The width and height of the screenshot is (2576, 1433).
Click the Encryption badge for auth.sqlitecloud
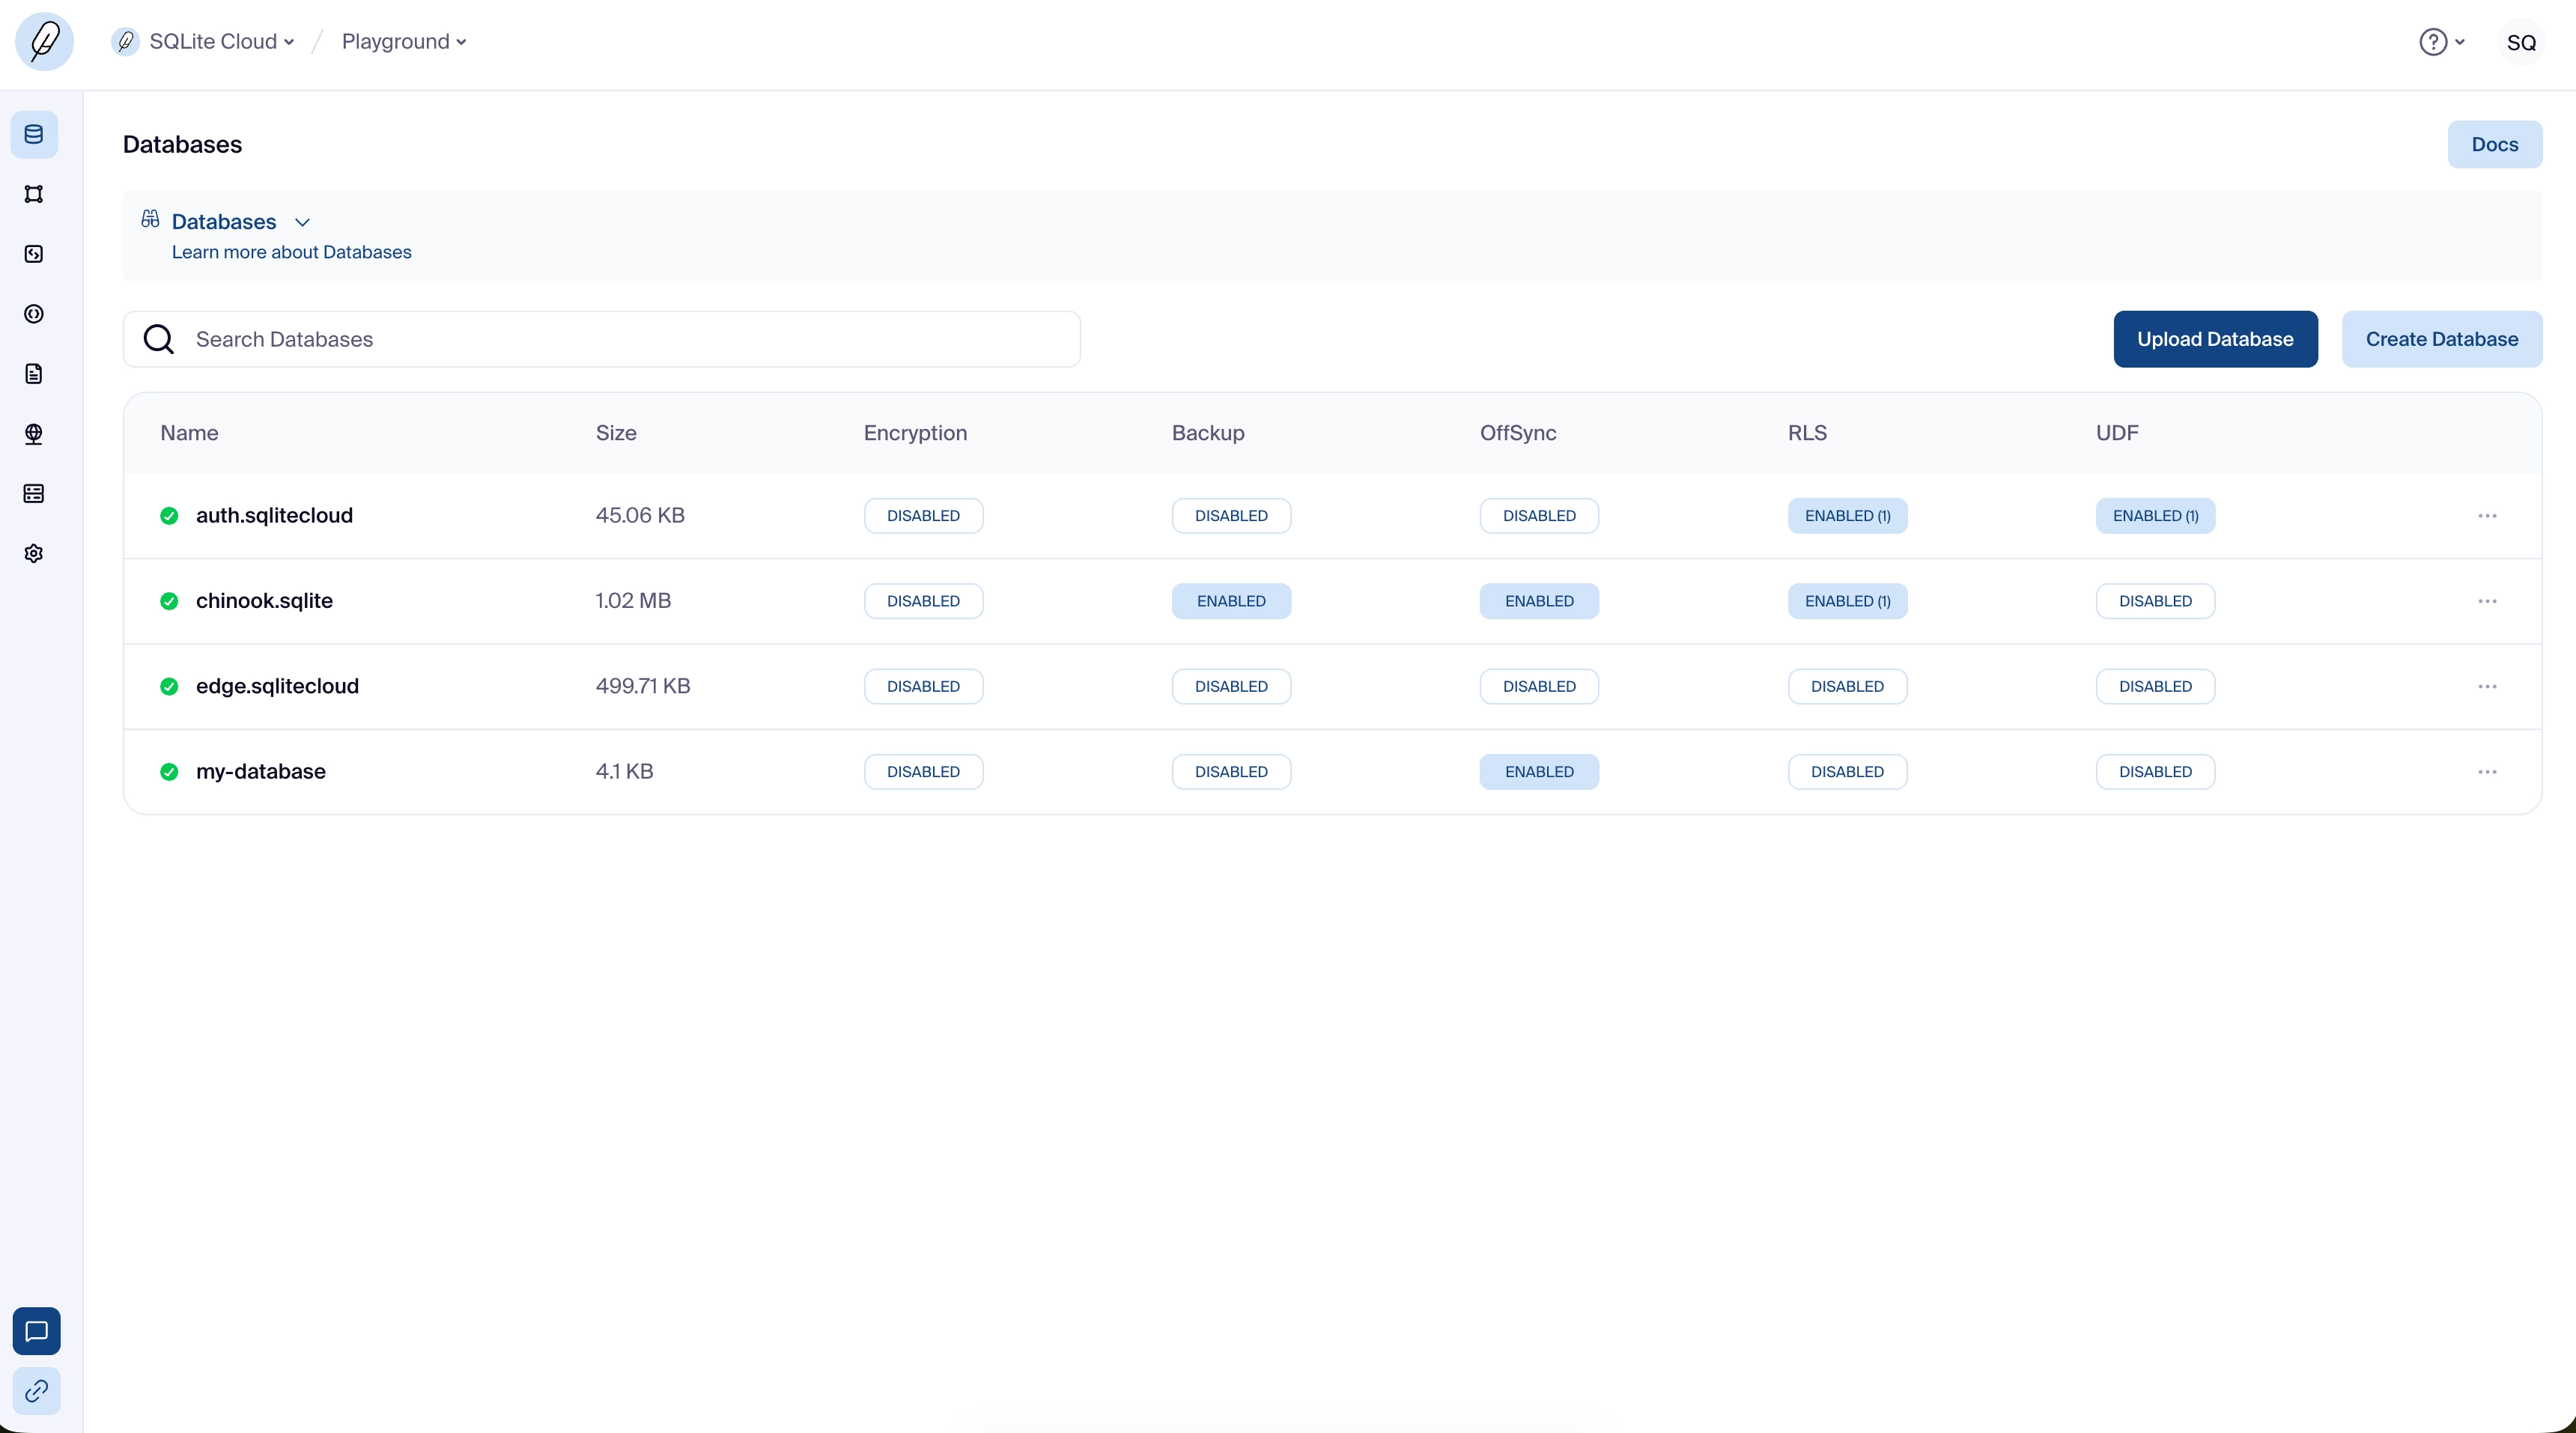[923, 516]
